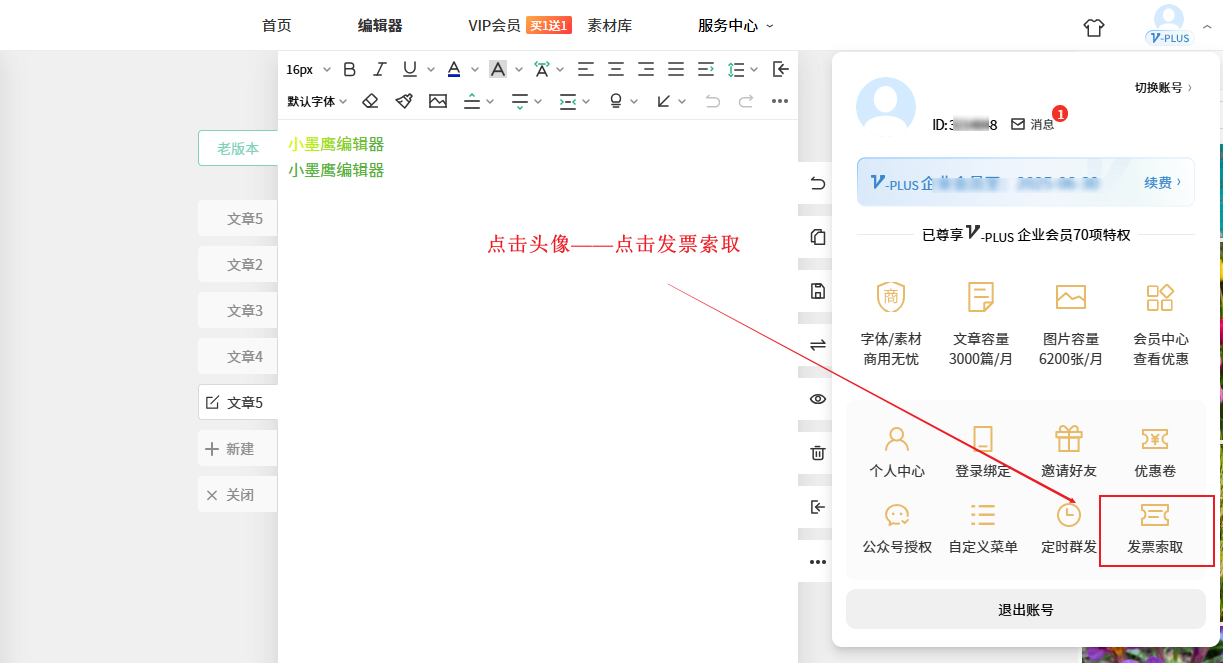Toggle italic formatting
The height and width of the screenshot is (663, 1223).
(x=379, y=69)
